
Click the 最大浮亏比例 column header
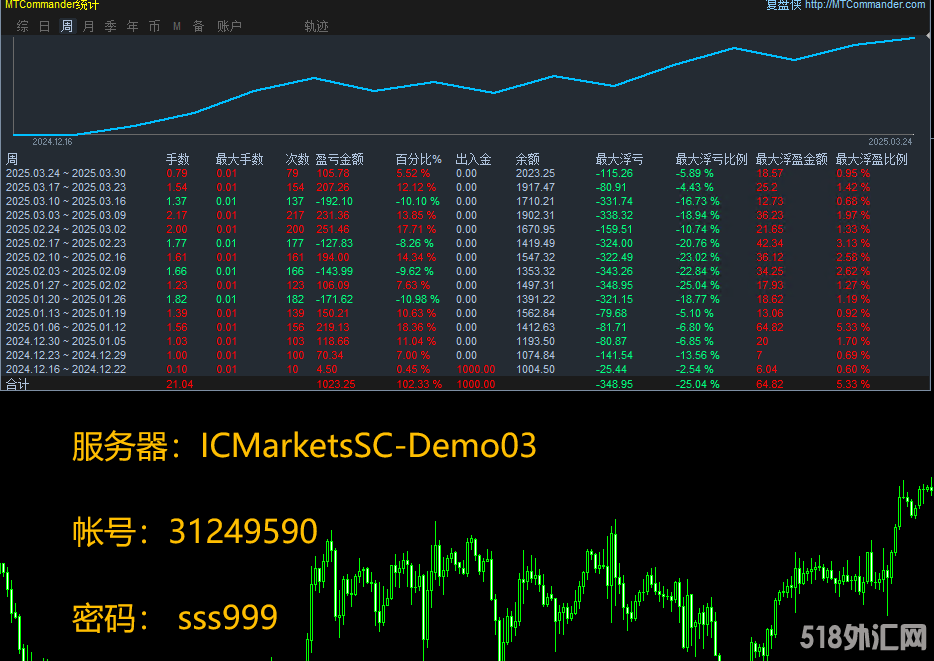(711, 159)
